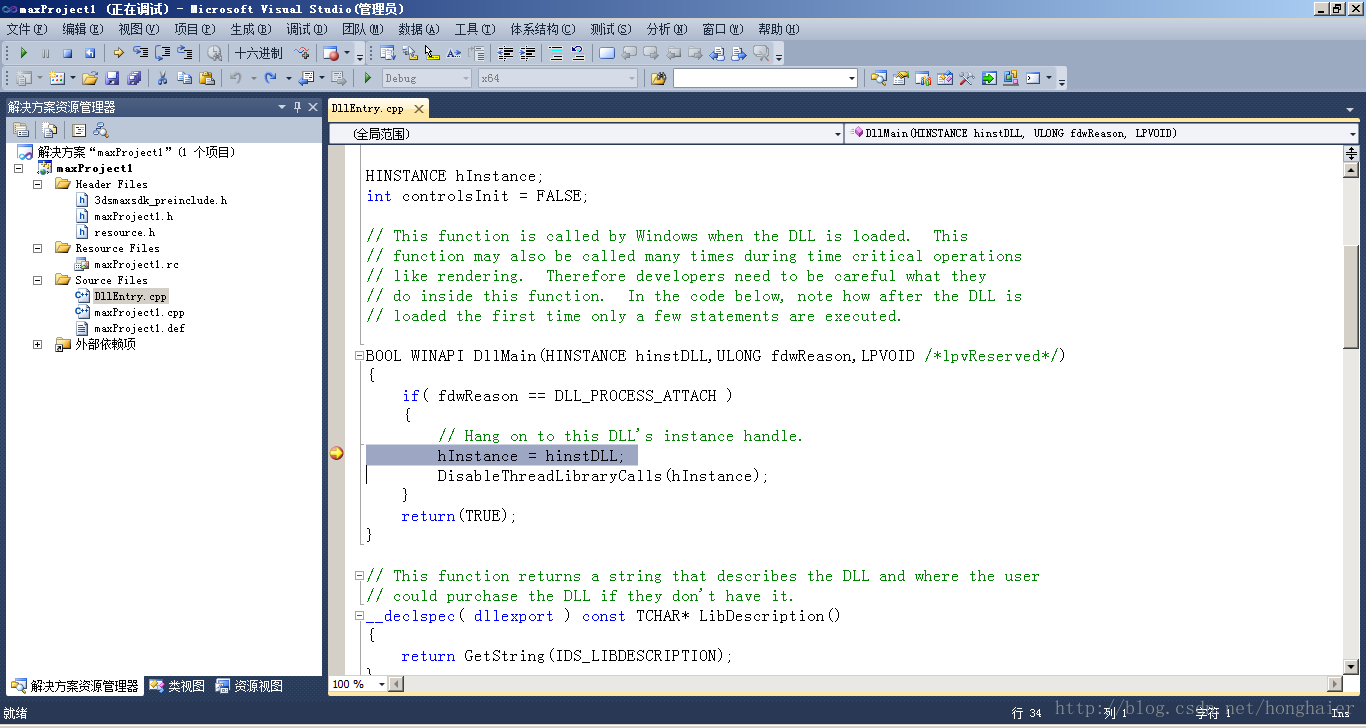1366x728 pixels.
Task: Click the Continue debugging play icon
Action: pos(24,53)
